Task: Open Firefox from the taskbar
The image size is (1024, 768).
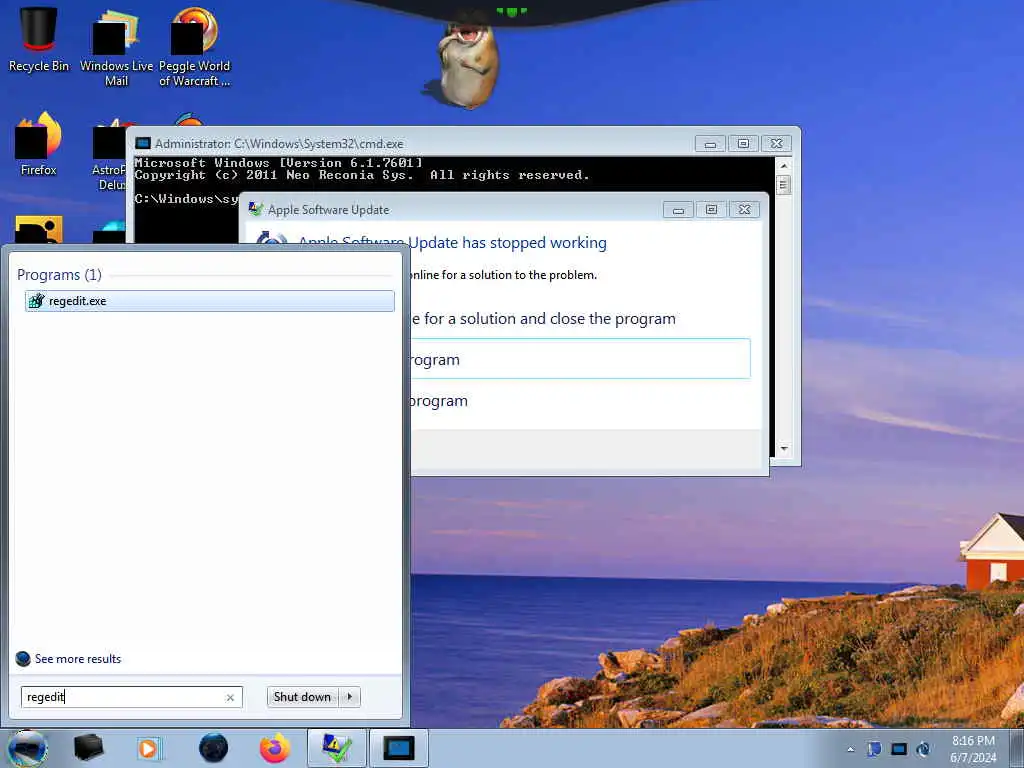Action: [275, 748]
